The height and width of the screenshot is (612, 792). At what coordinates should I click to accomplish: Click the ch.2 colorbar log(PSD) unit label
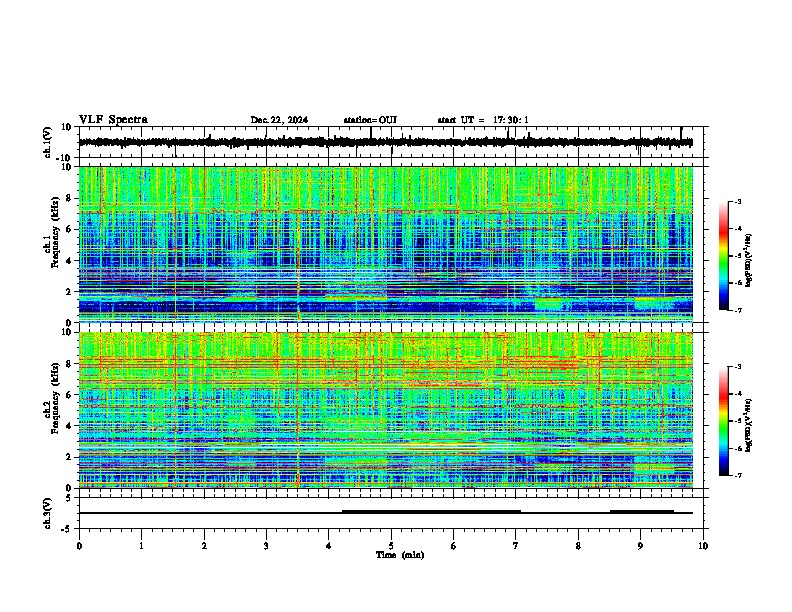tap(749, 425)
